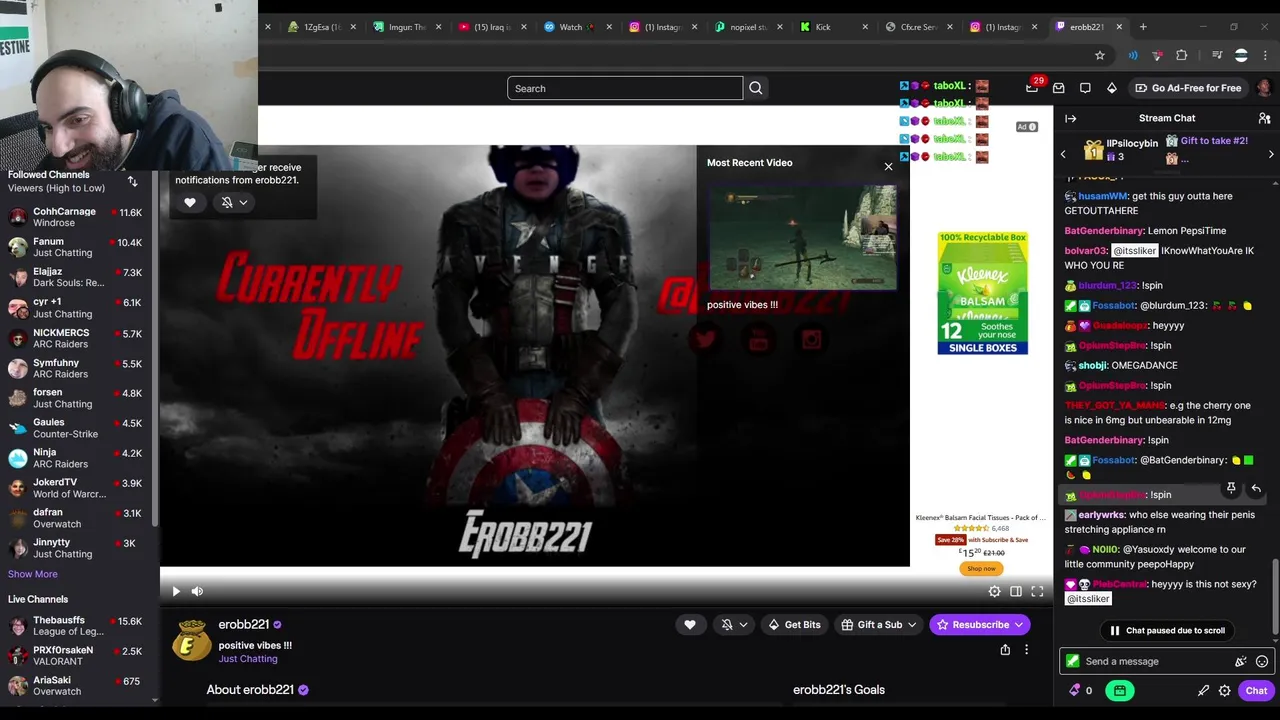
Task: Click the ad's Shop now button
Action: 981,568
